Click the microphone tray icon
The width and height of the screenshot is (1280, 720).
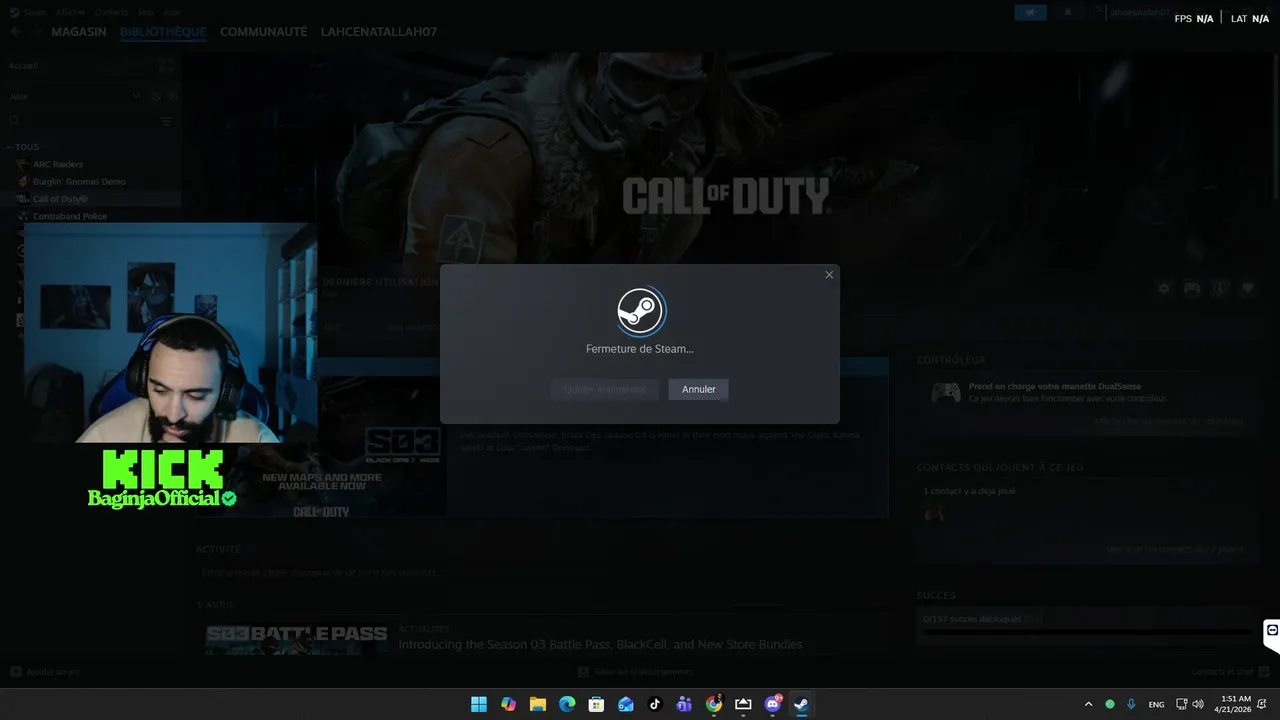pos(1131,704)
